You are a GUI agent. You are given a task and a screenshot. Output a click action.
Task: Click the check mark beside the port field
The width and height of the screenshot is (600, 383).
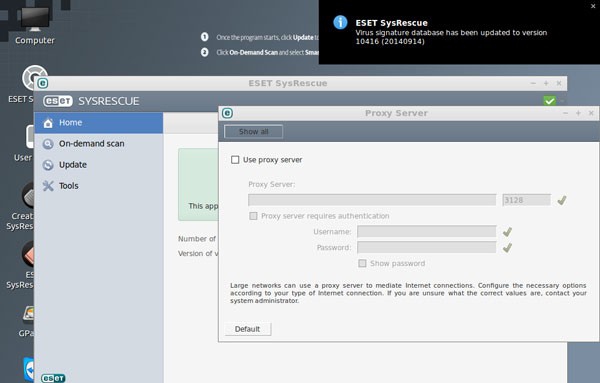pos(562,200)
